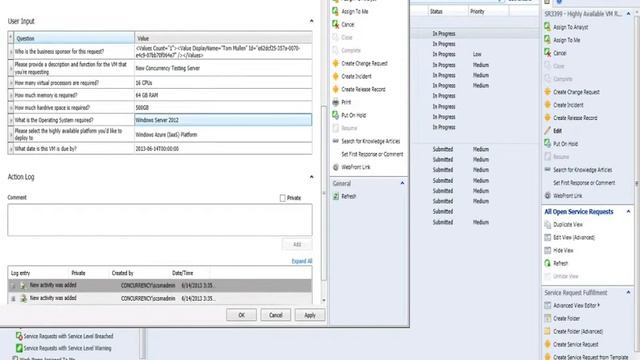640x360 pixels.
Task: Select the 2013-06-14T00:00:00 due date value
Action: point(223,149)
